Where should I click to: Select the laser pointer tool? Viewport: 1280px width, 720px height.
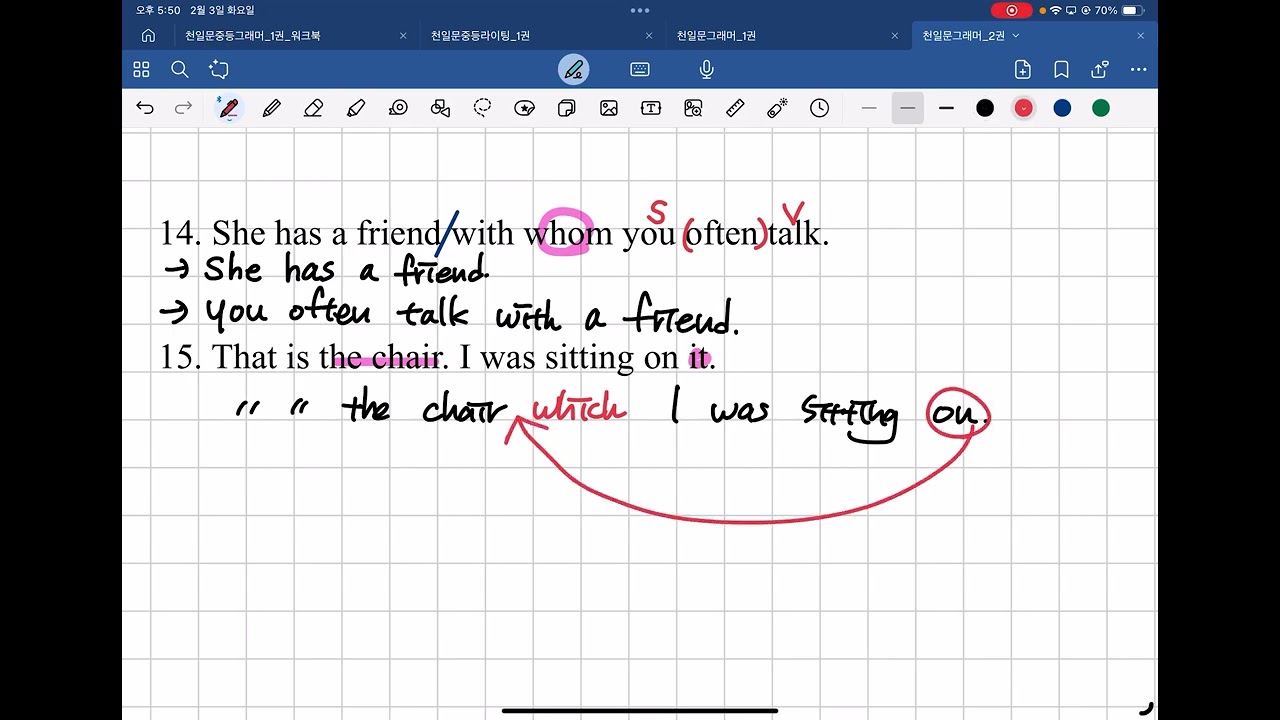point(777,108)
